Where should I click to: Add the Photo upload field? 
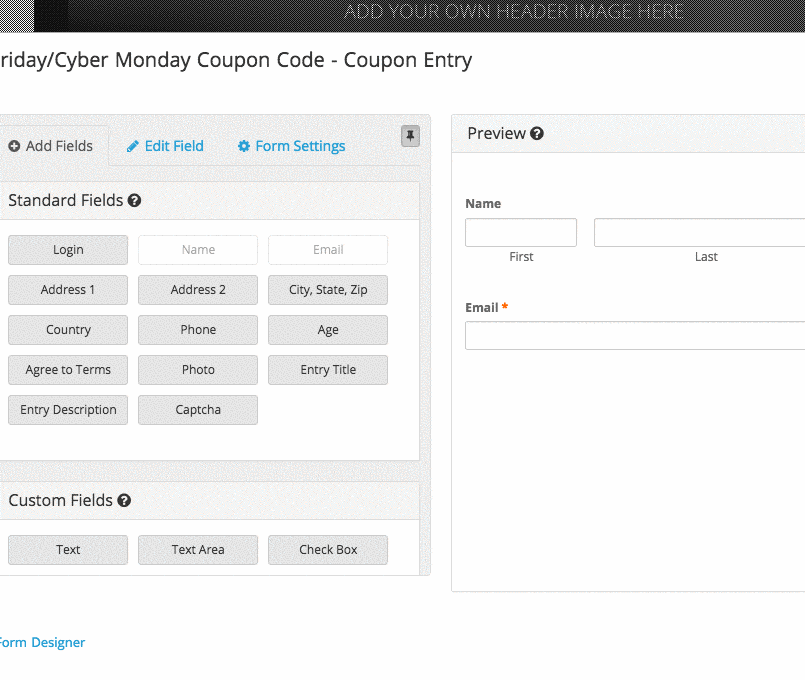pyautogui.click(x=198, y=370)
